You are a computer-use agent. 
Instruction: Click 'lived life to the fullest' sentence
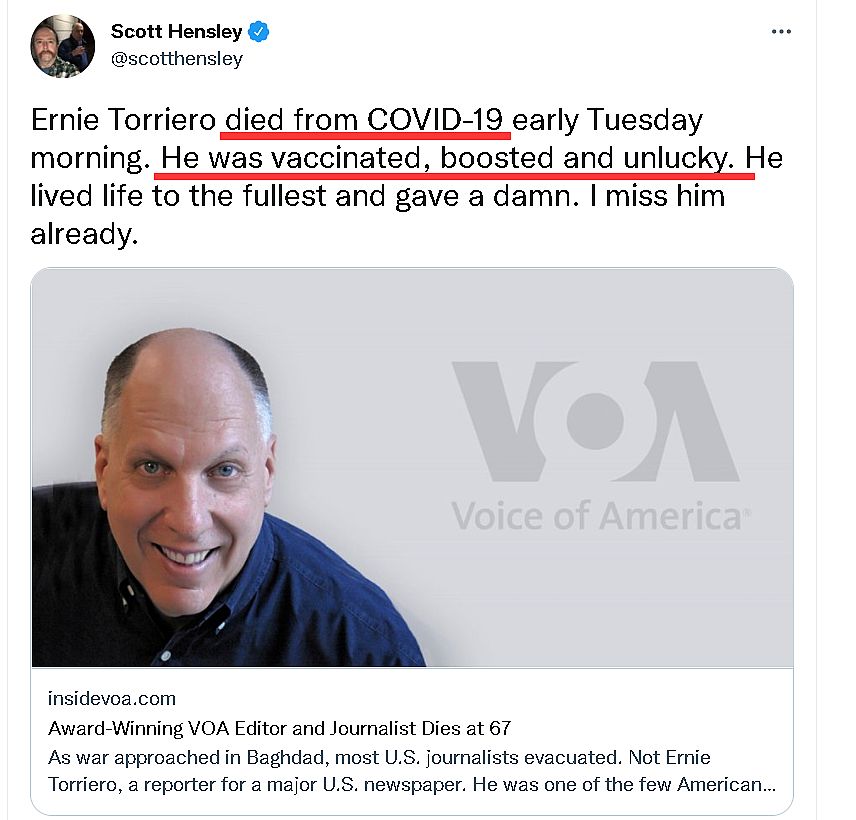coord(178,196)
